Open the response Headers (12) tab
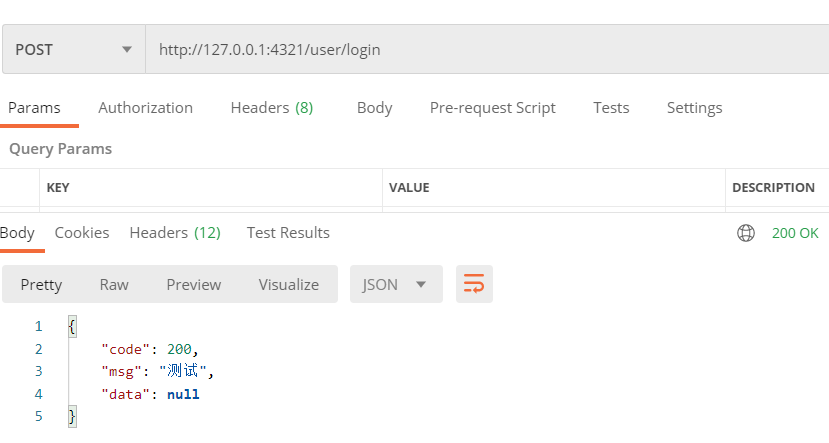Viewport: 829px width, 443px height. pyautogui.click(x=174, y=233)
